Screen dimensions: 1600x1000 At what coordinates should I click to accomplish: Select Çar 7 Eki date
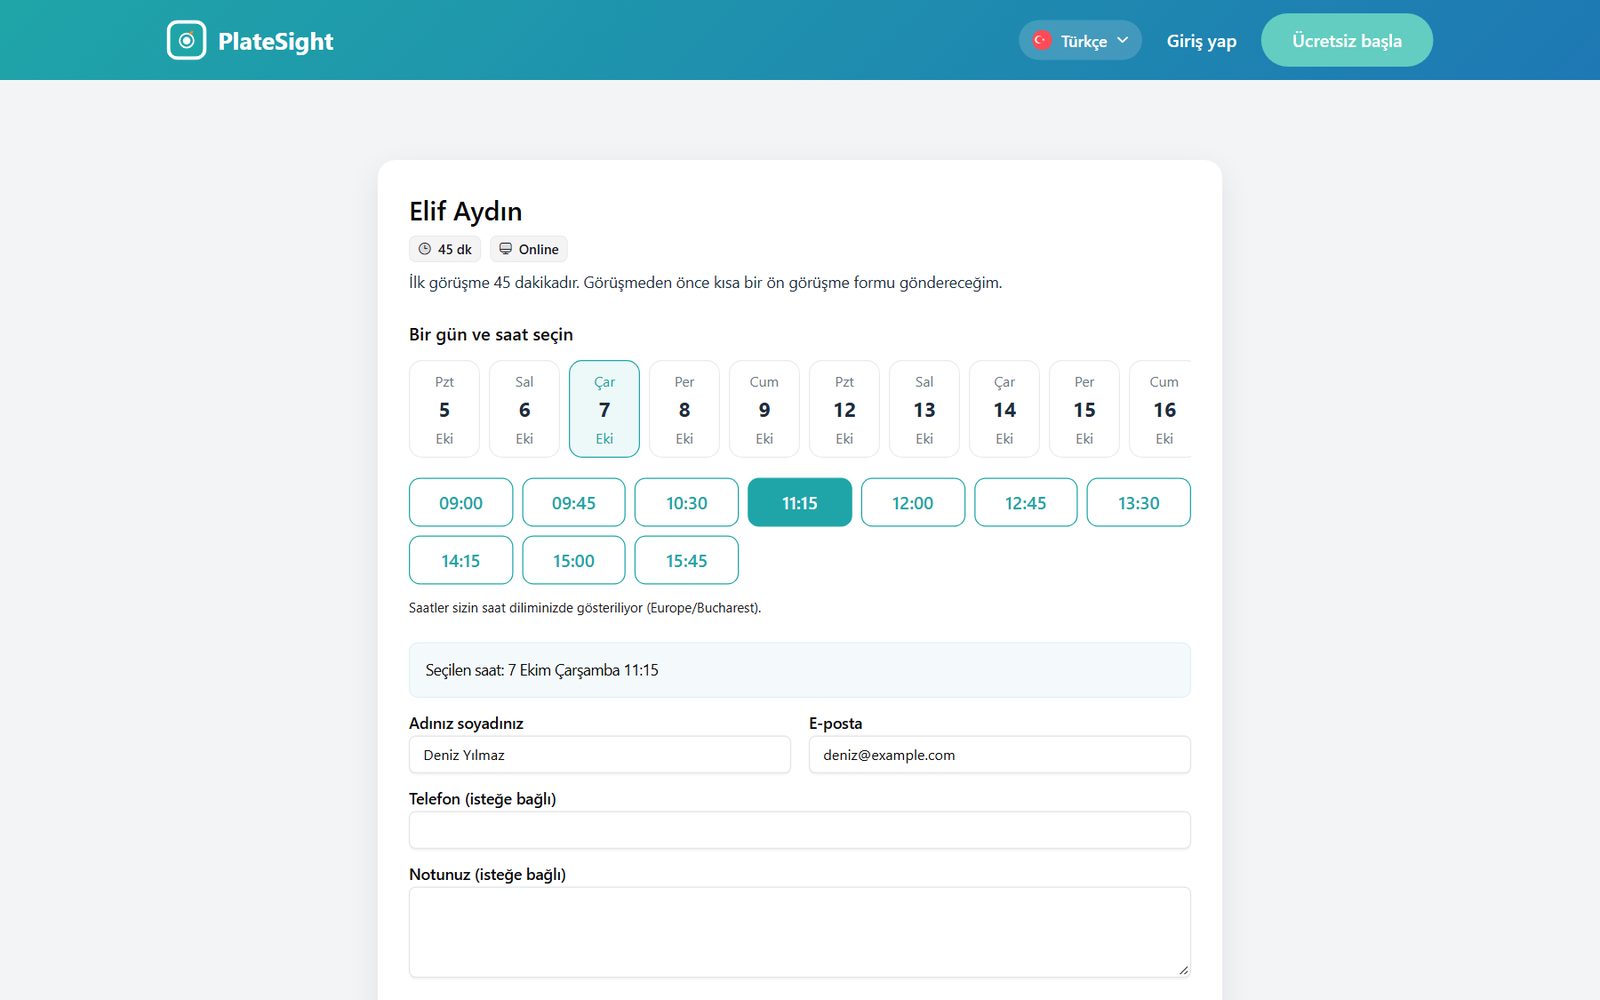[604, 409]
